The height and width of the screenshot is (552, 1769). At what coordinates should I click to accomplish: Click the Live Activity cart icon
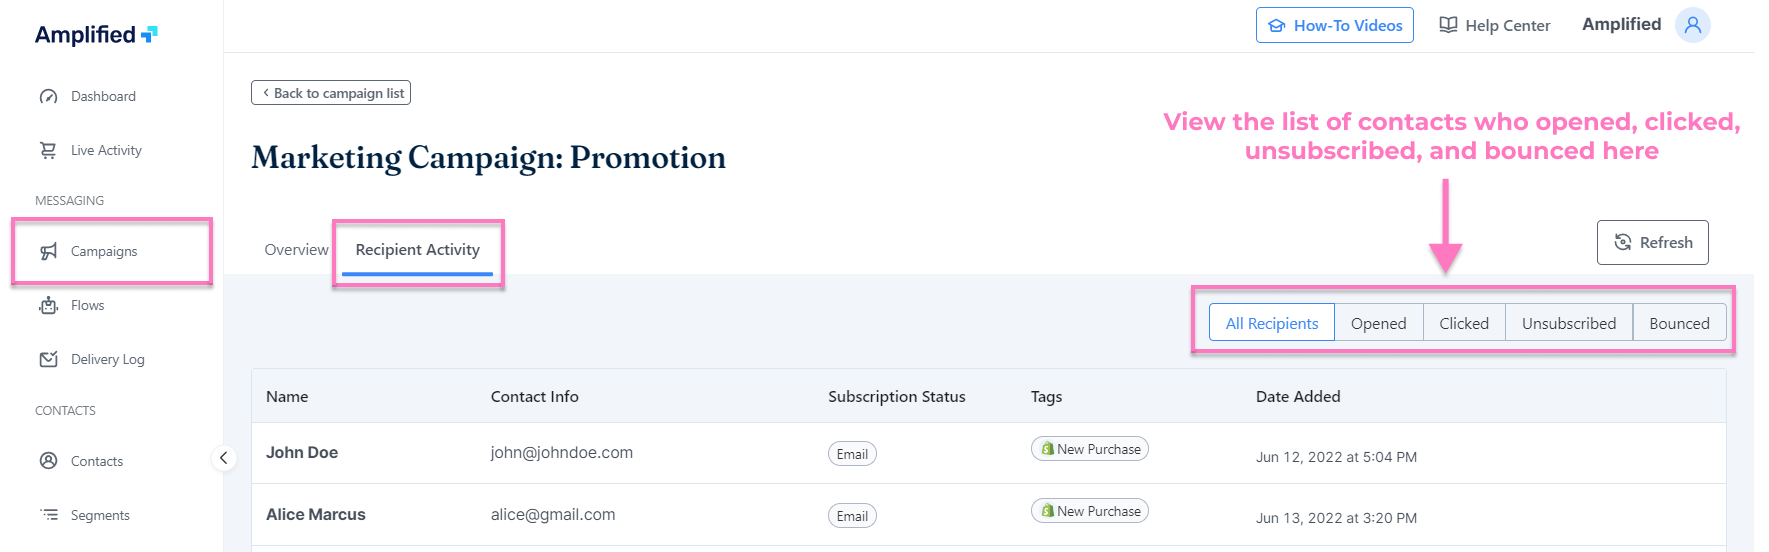pos(48,150)
